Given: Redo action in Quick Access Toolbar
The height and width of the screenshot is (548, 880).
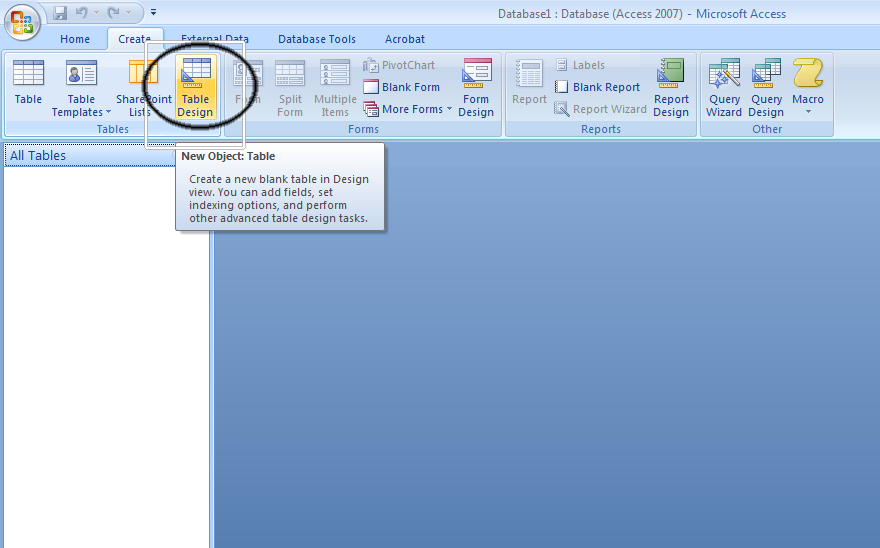Looking at the screenshot, I should click(x=113, y=12).
